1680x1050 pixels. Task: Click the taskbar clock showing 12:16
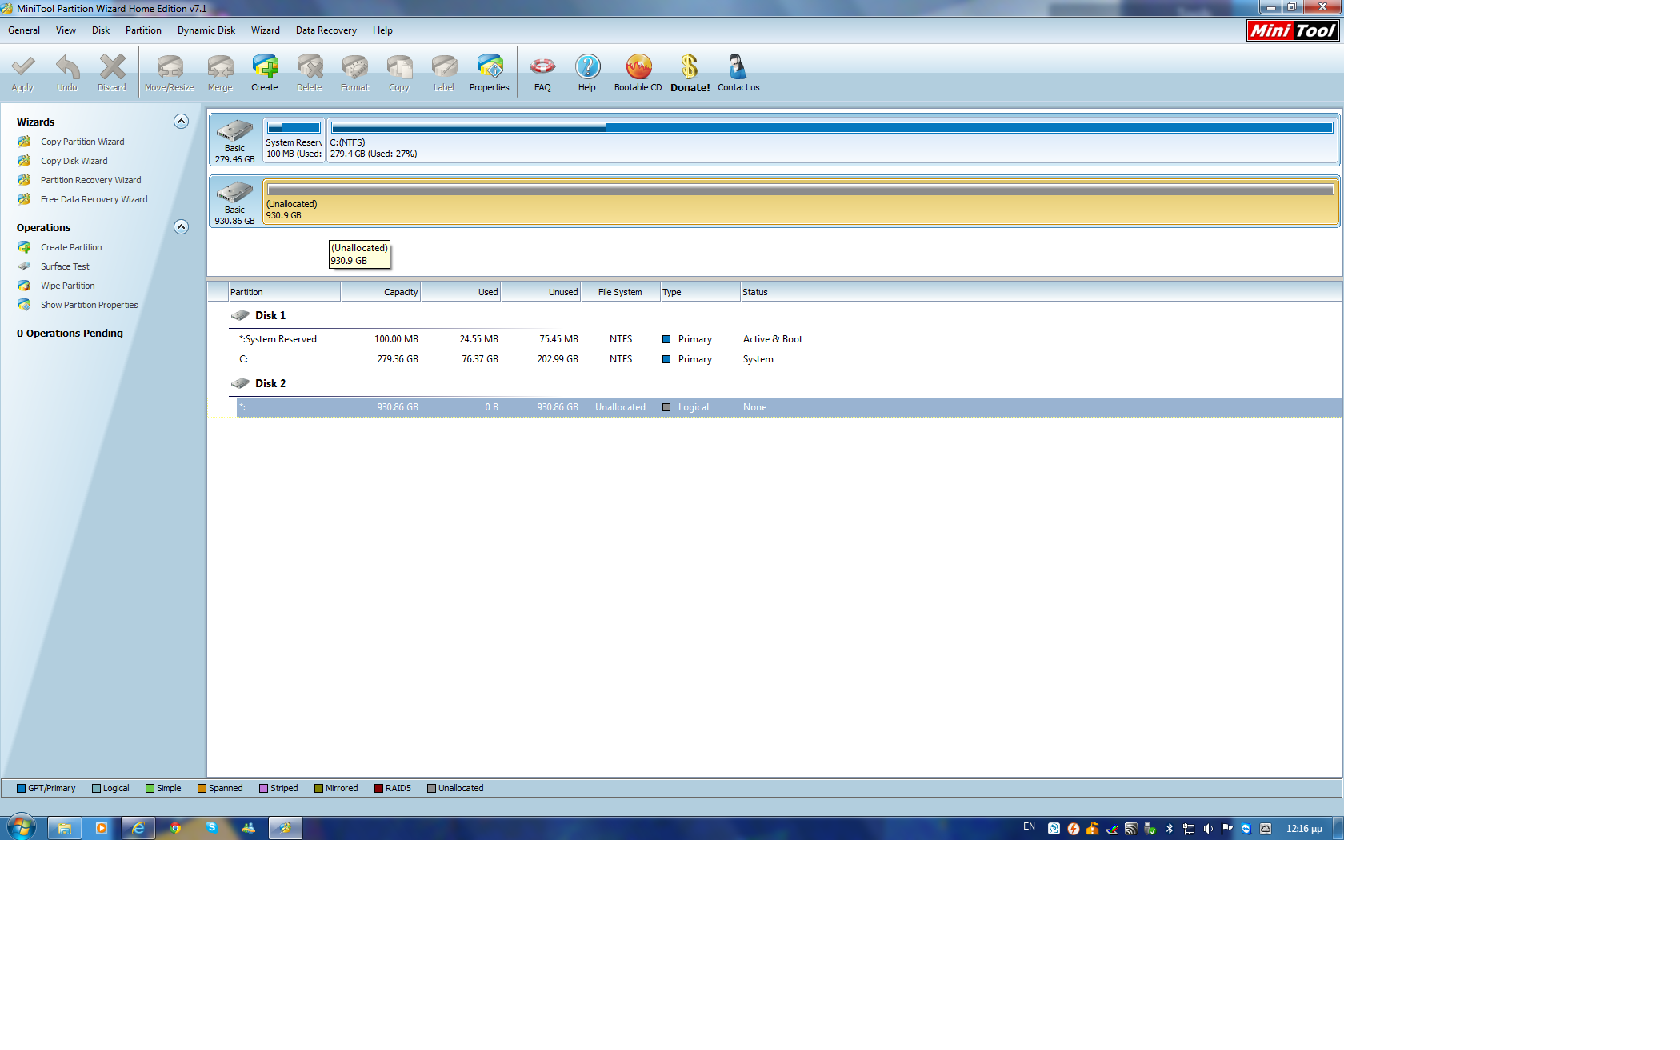click(1304, 828)
